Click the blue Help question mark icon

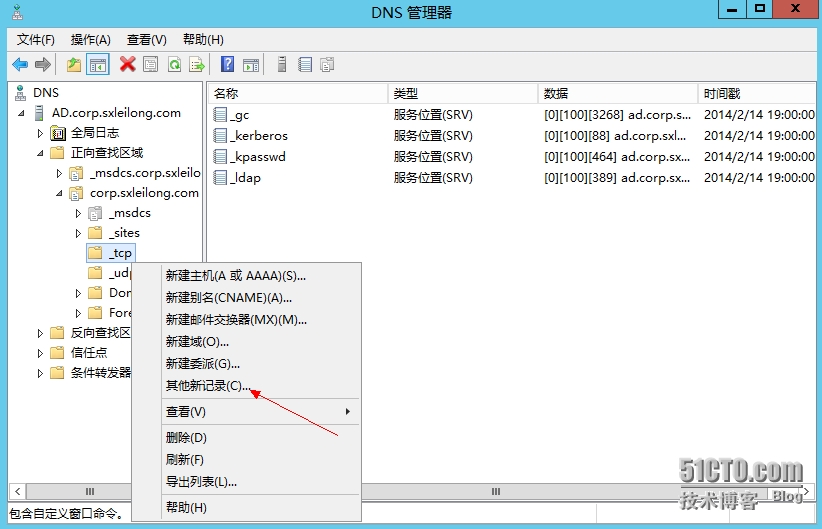pyautogui.click(x=228, y=64)
